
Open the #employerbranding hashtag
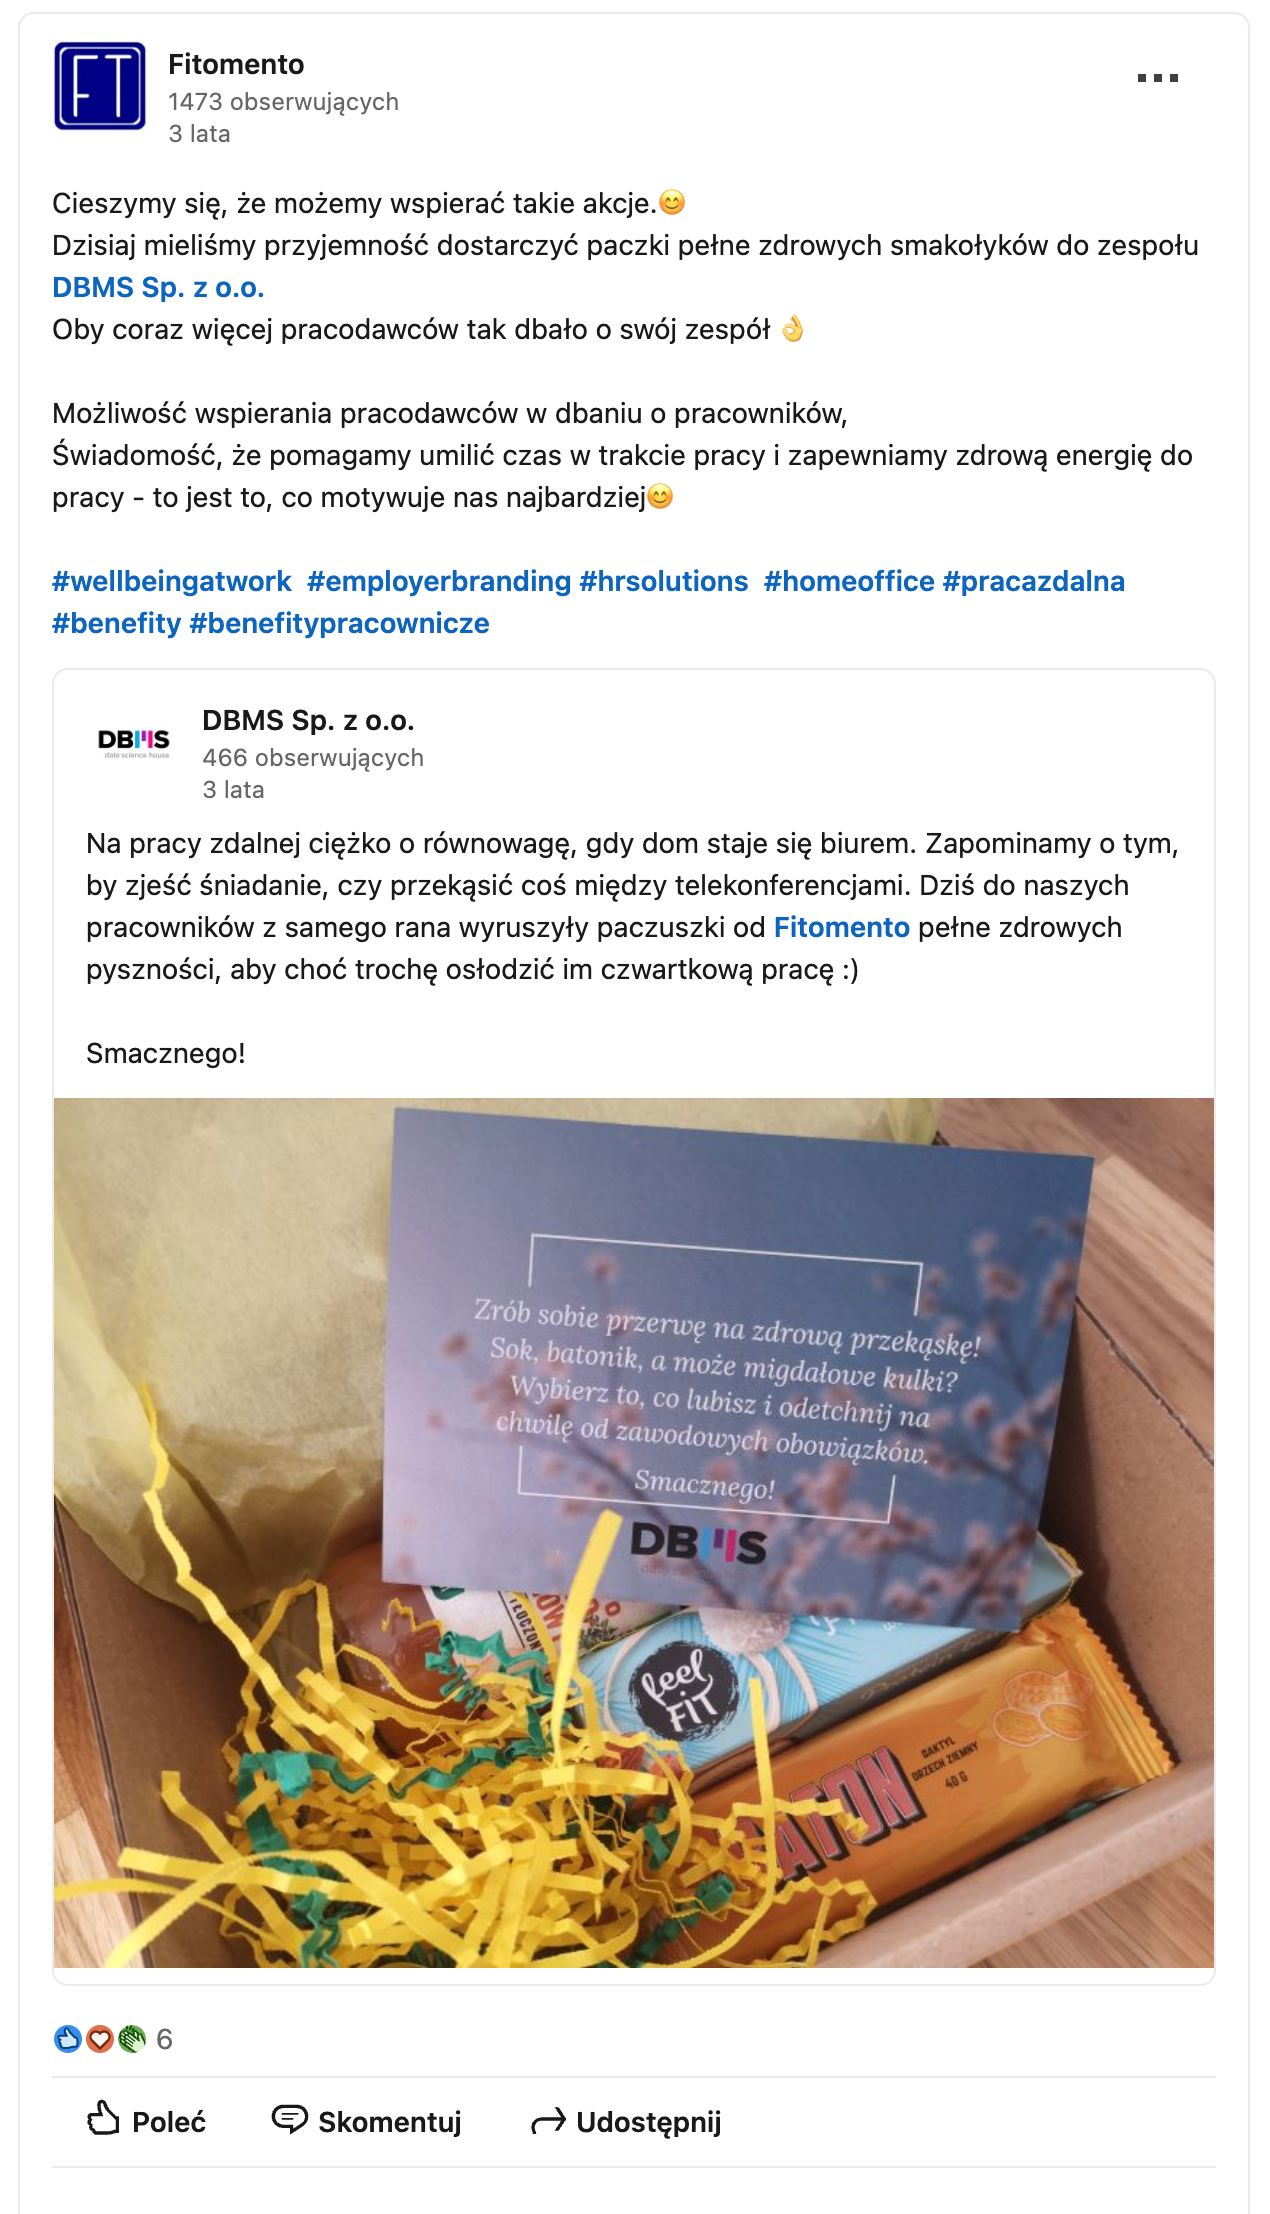pos(439,581)
